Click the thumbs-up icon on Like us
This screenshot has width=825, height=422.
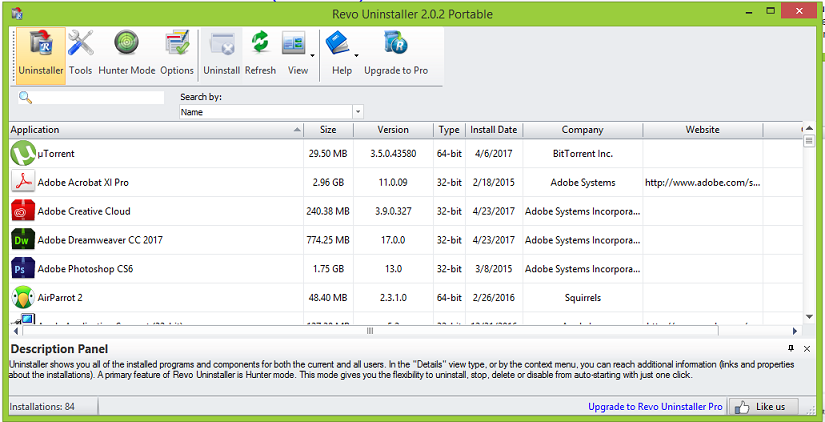pos(741,407)
